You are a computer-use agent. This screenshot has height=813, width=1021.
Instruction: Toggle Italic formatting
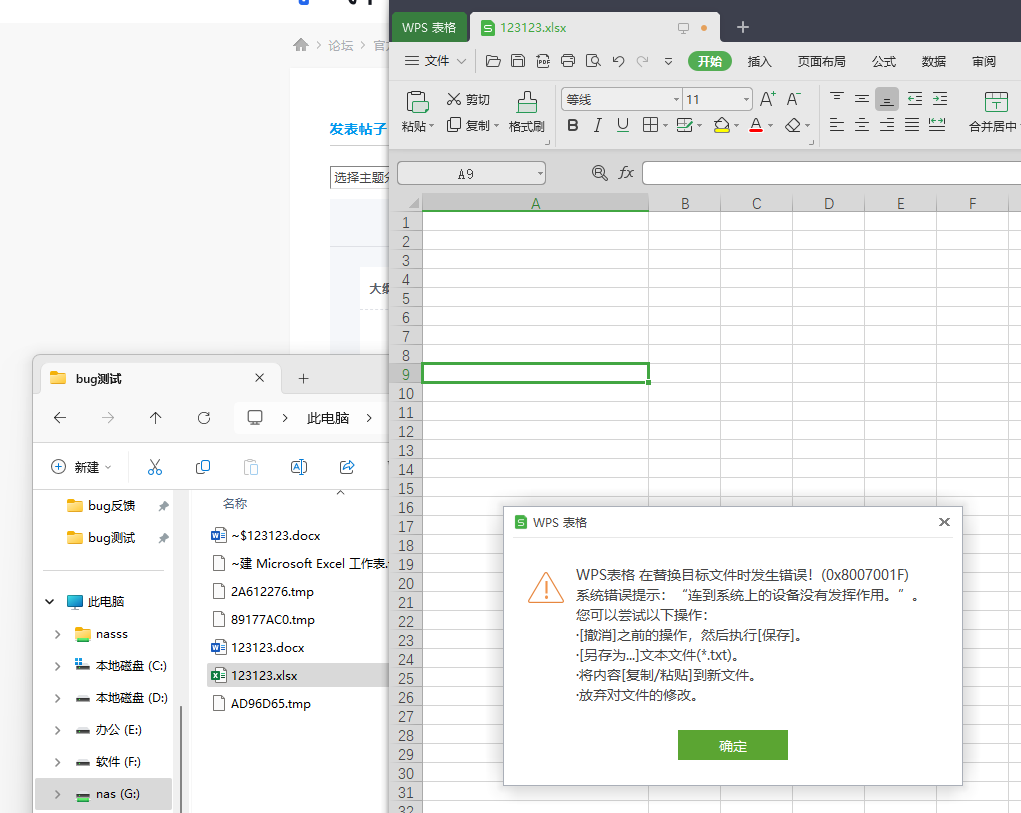(x=598, y=125)
